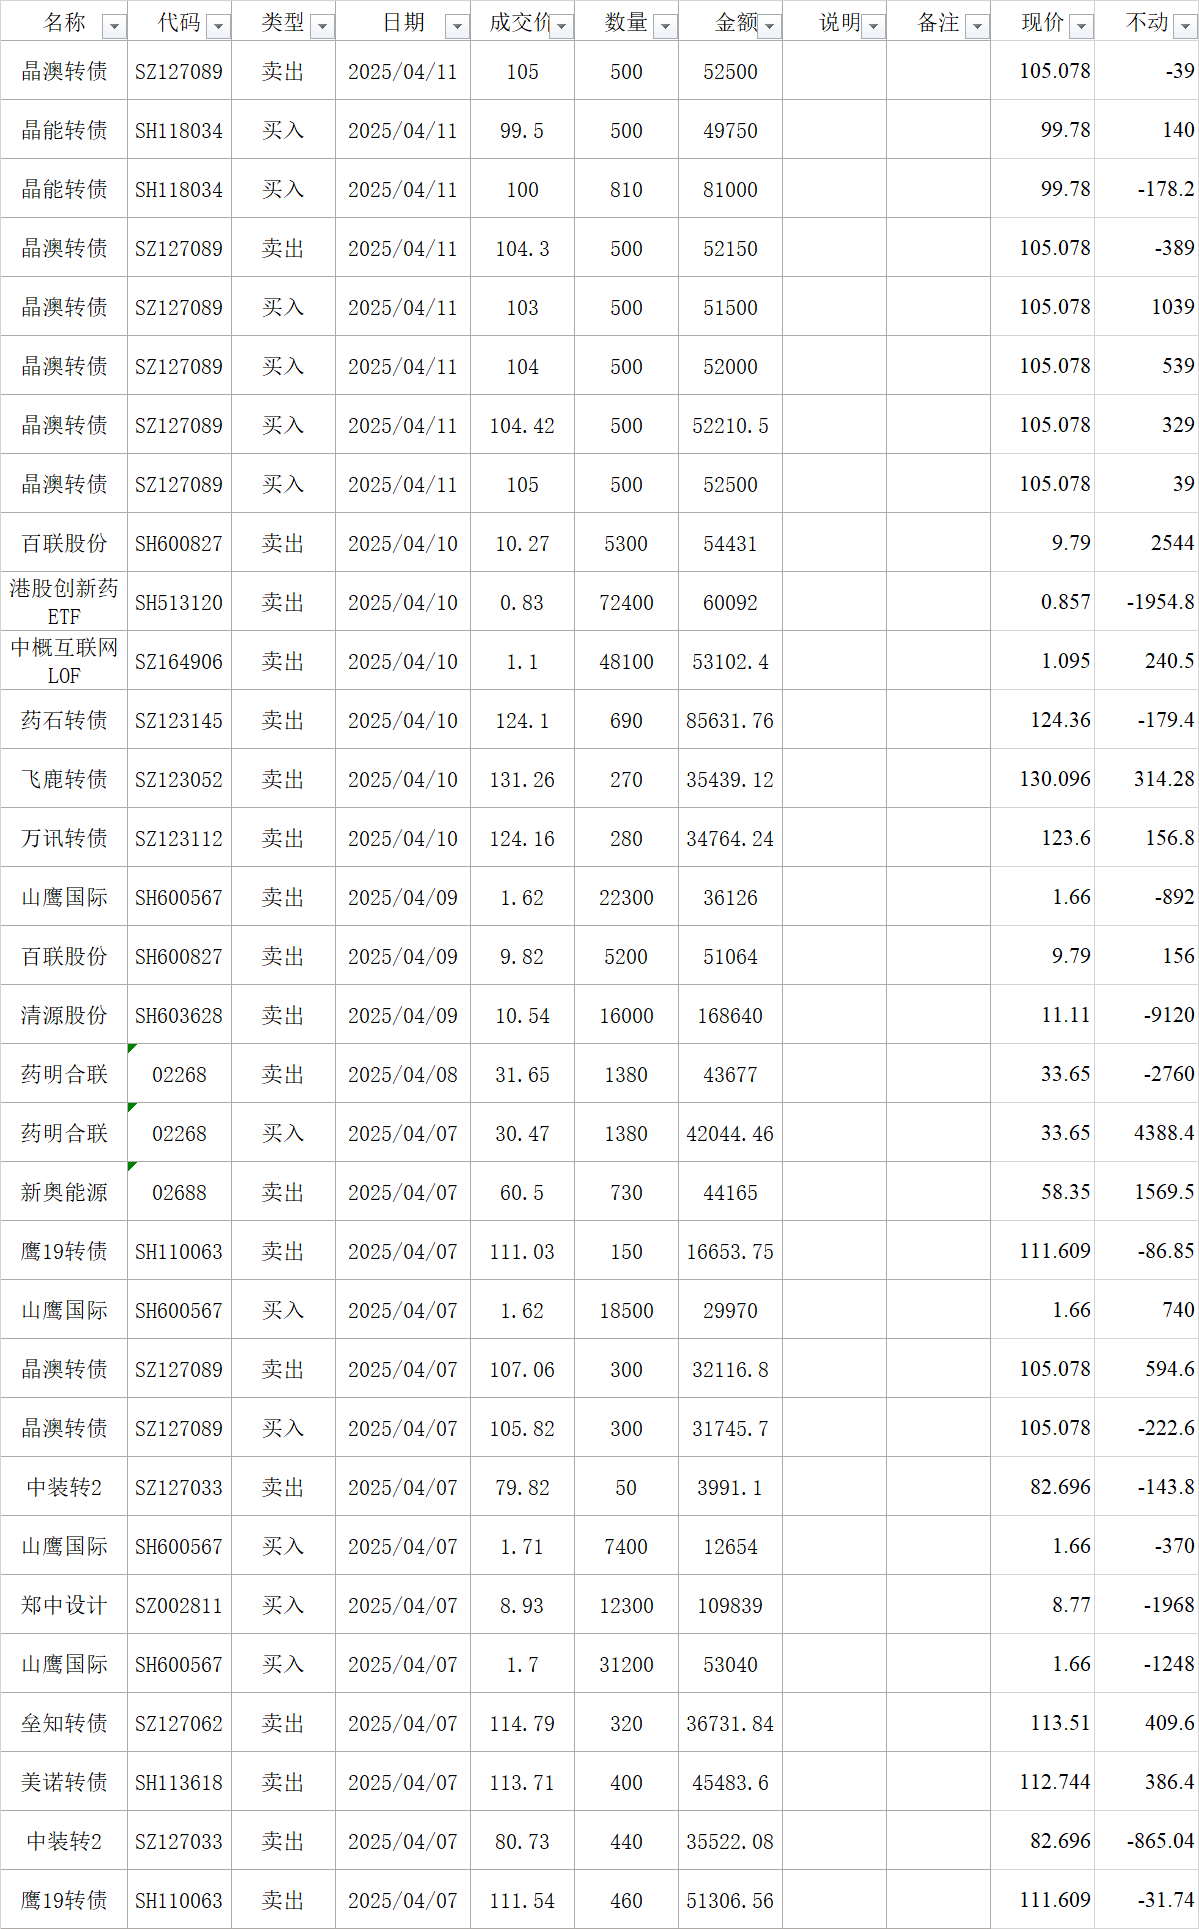
Task: Select the 药石转债 name cell
Action: coord(64,720)
